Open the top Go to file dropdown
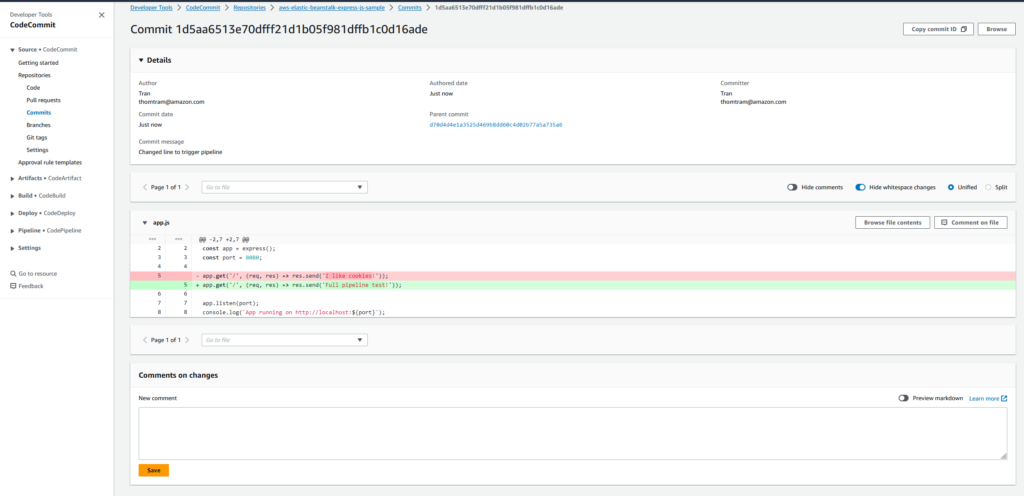The image size is (1024, 496). pyautogui.click(x=284, y=187)
